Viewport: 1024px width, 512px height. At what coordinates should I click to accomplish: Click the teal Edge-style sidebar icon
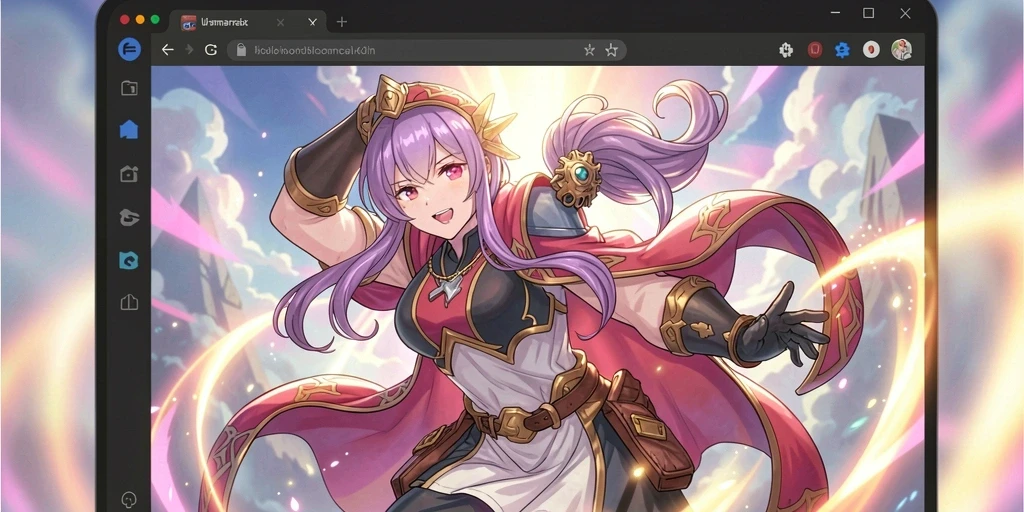pyautogui.click(x=129, y=261)
